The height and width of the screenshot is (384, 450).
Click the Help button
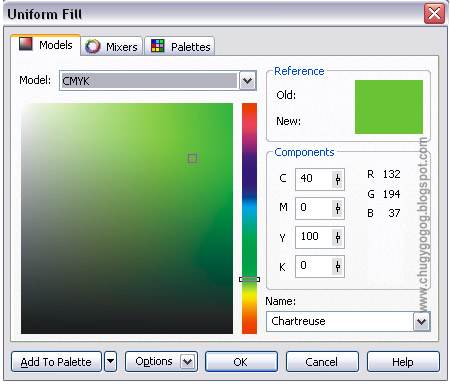tap(403, 362)
